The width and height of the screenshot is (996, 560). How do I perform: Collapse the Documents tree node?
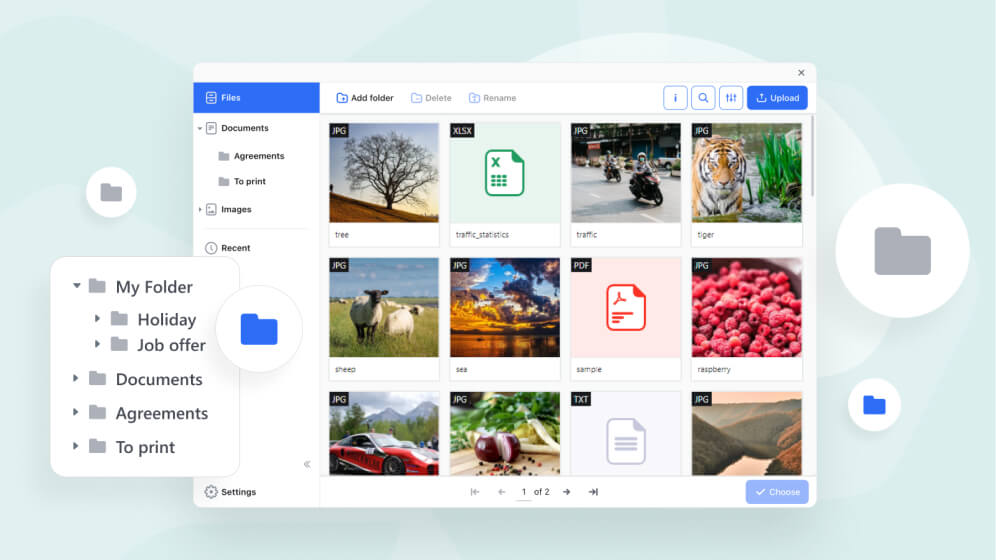200,128
